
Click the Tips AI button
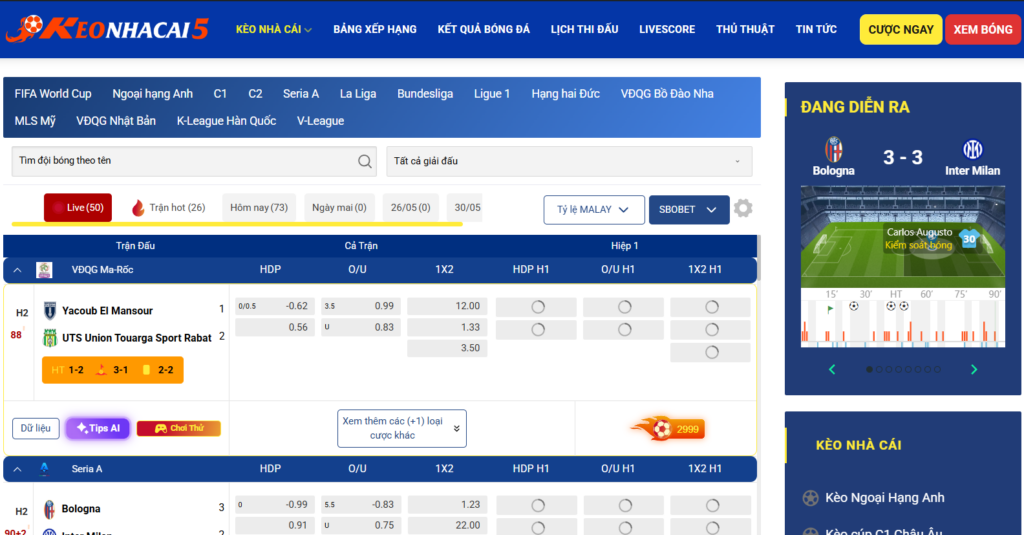(98, 429)
